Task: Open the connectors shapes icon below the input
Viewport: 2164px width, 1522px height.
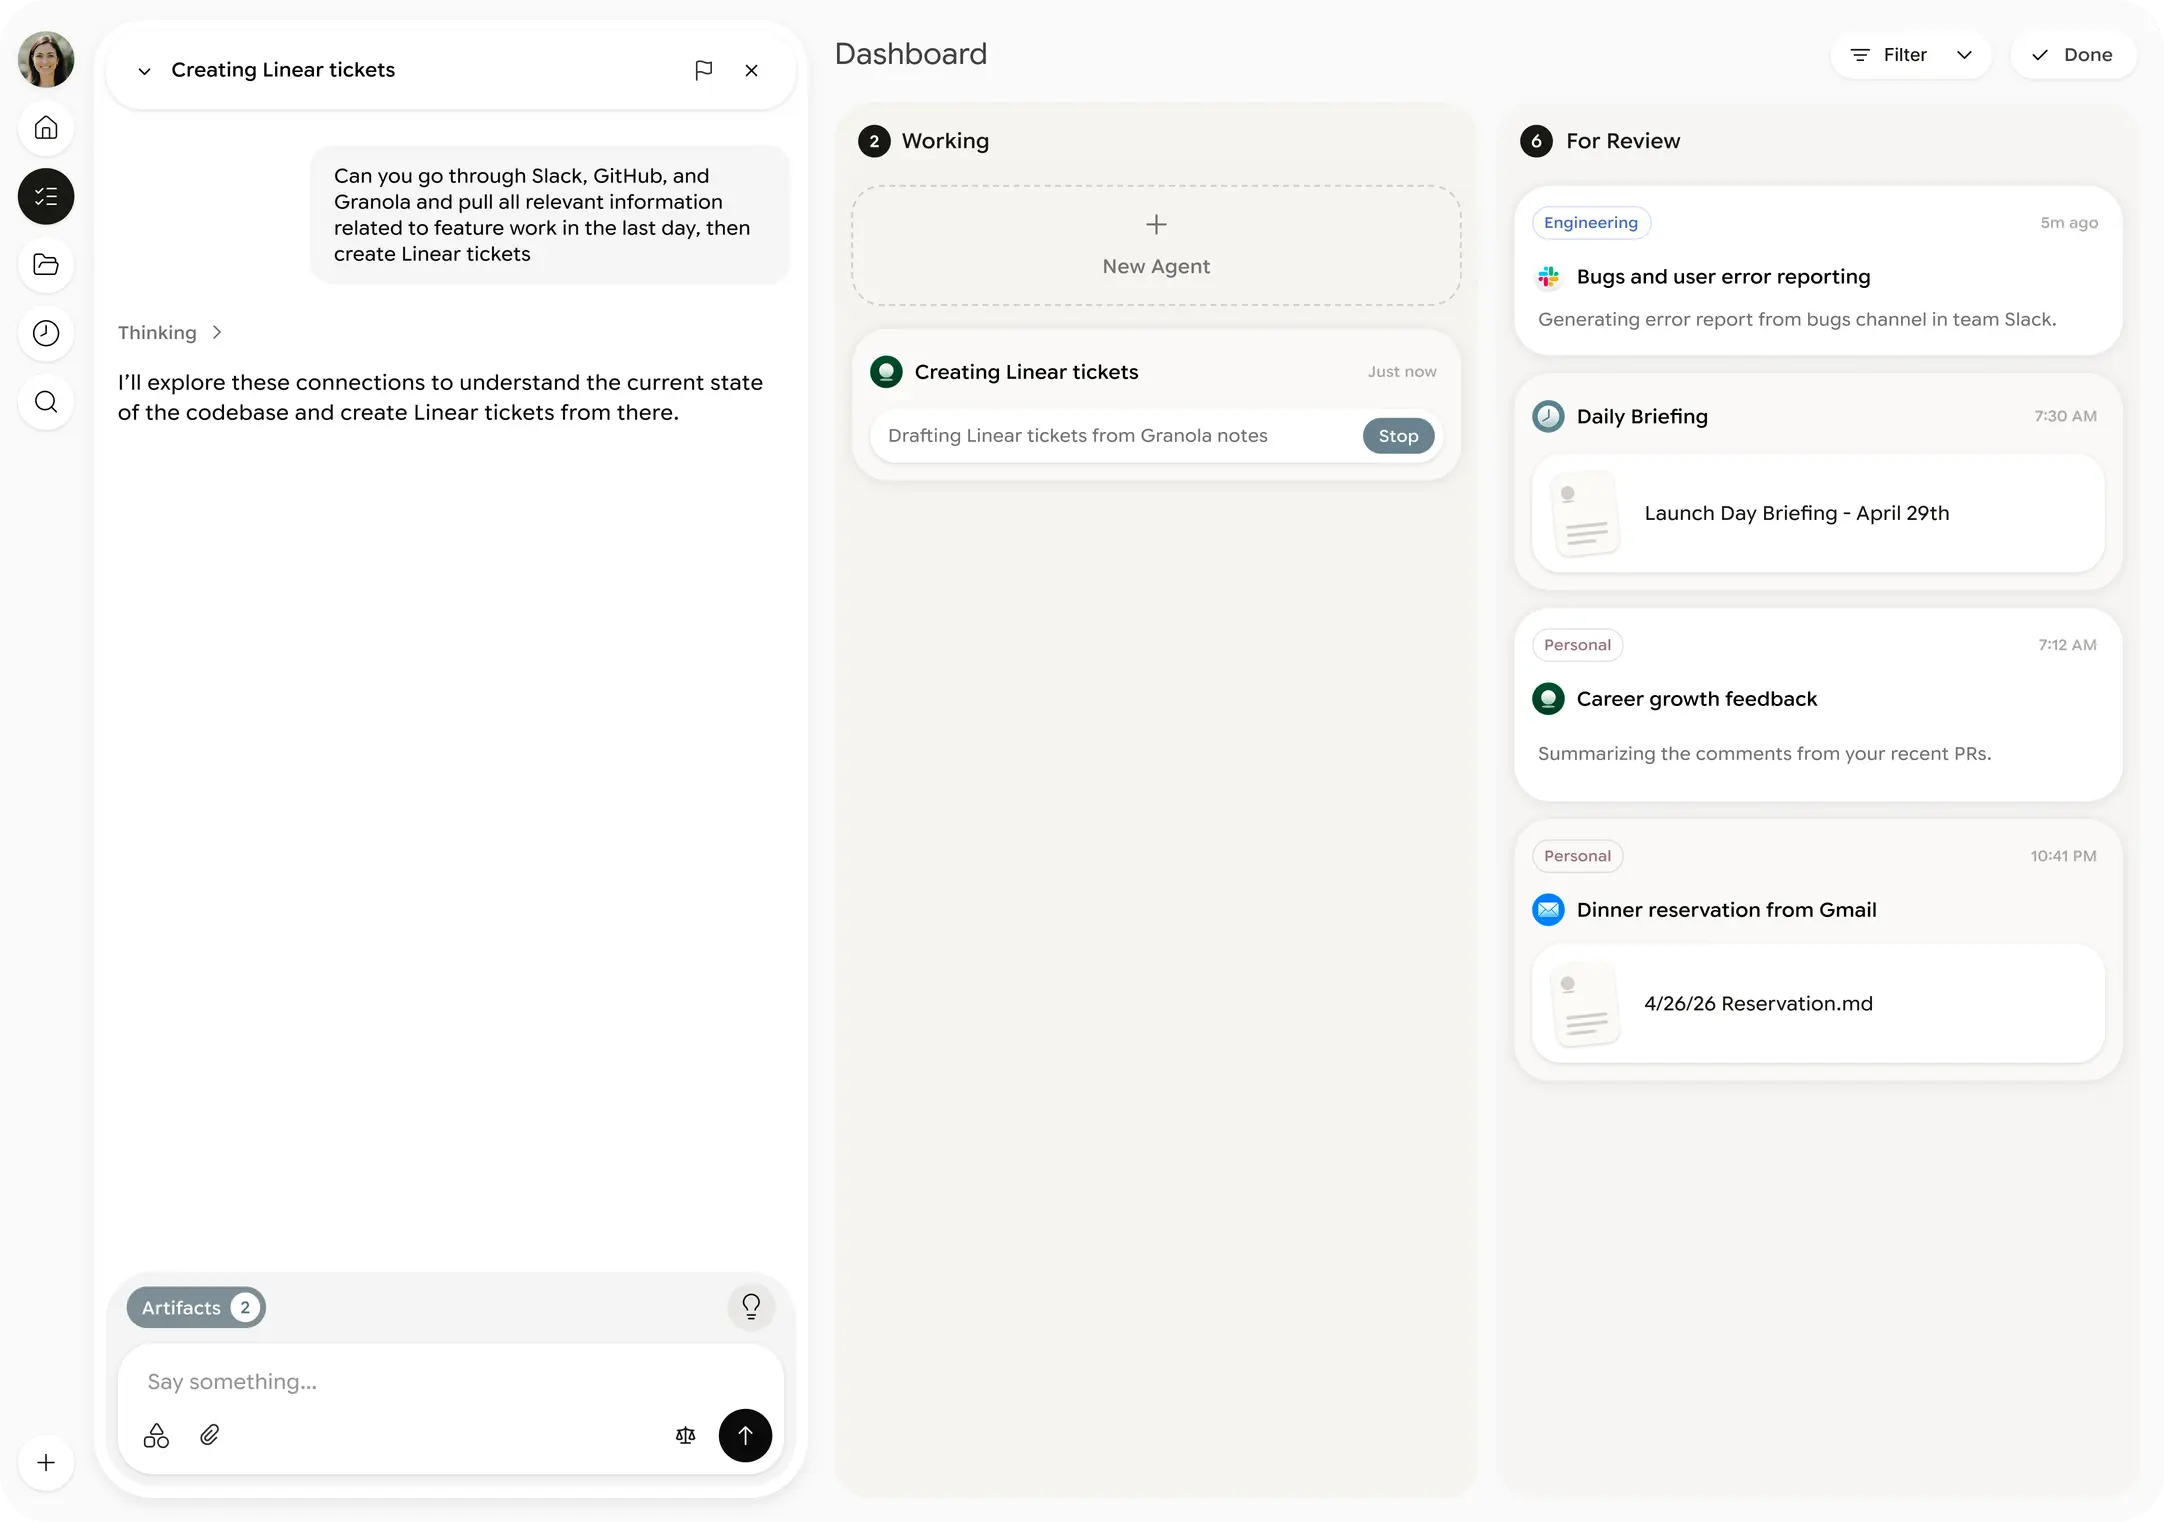Action: pyautogui.click(x=156, y=1436)
